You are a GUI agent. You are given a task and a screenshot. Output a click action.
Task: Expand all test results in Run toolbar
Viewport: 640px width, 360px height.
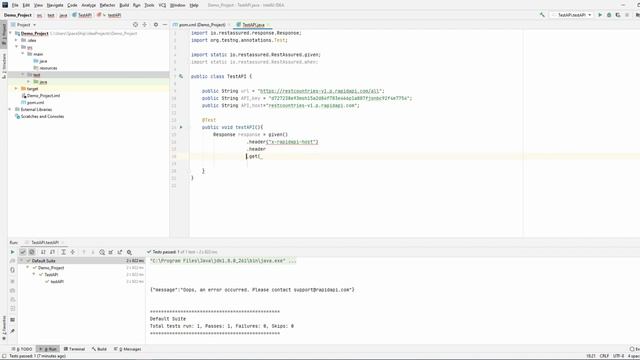[63, 252]
